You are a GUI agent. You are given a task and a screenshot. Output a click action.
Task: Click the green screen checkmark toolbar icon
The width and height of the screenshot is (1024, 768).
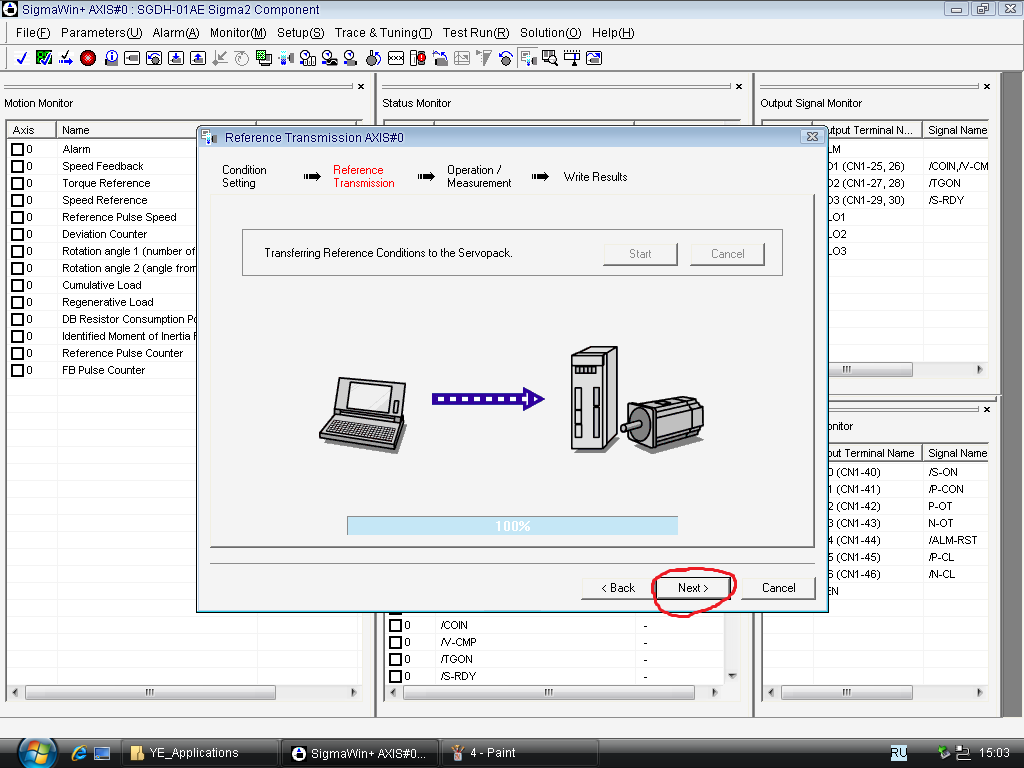coord(44,58)
